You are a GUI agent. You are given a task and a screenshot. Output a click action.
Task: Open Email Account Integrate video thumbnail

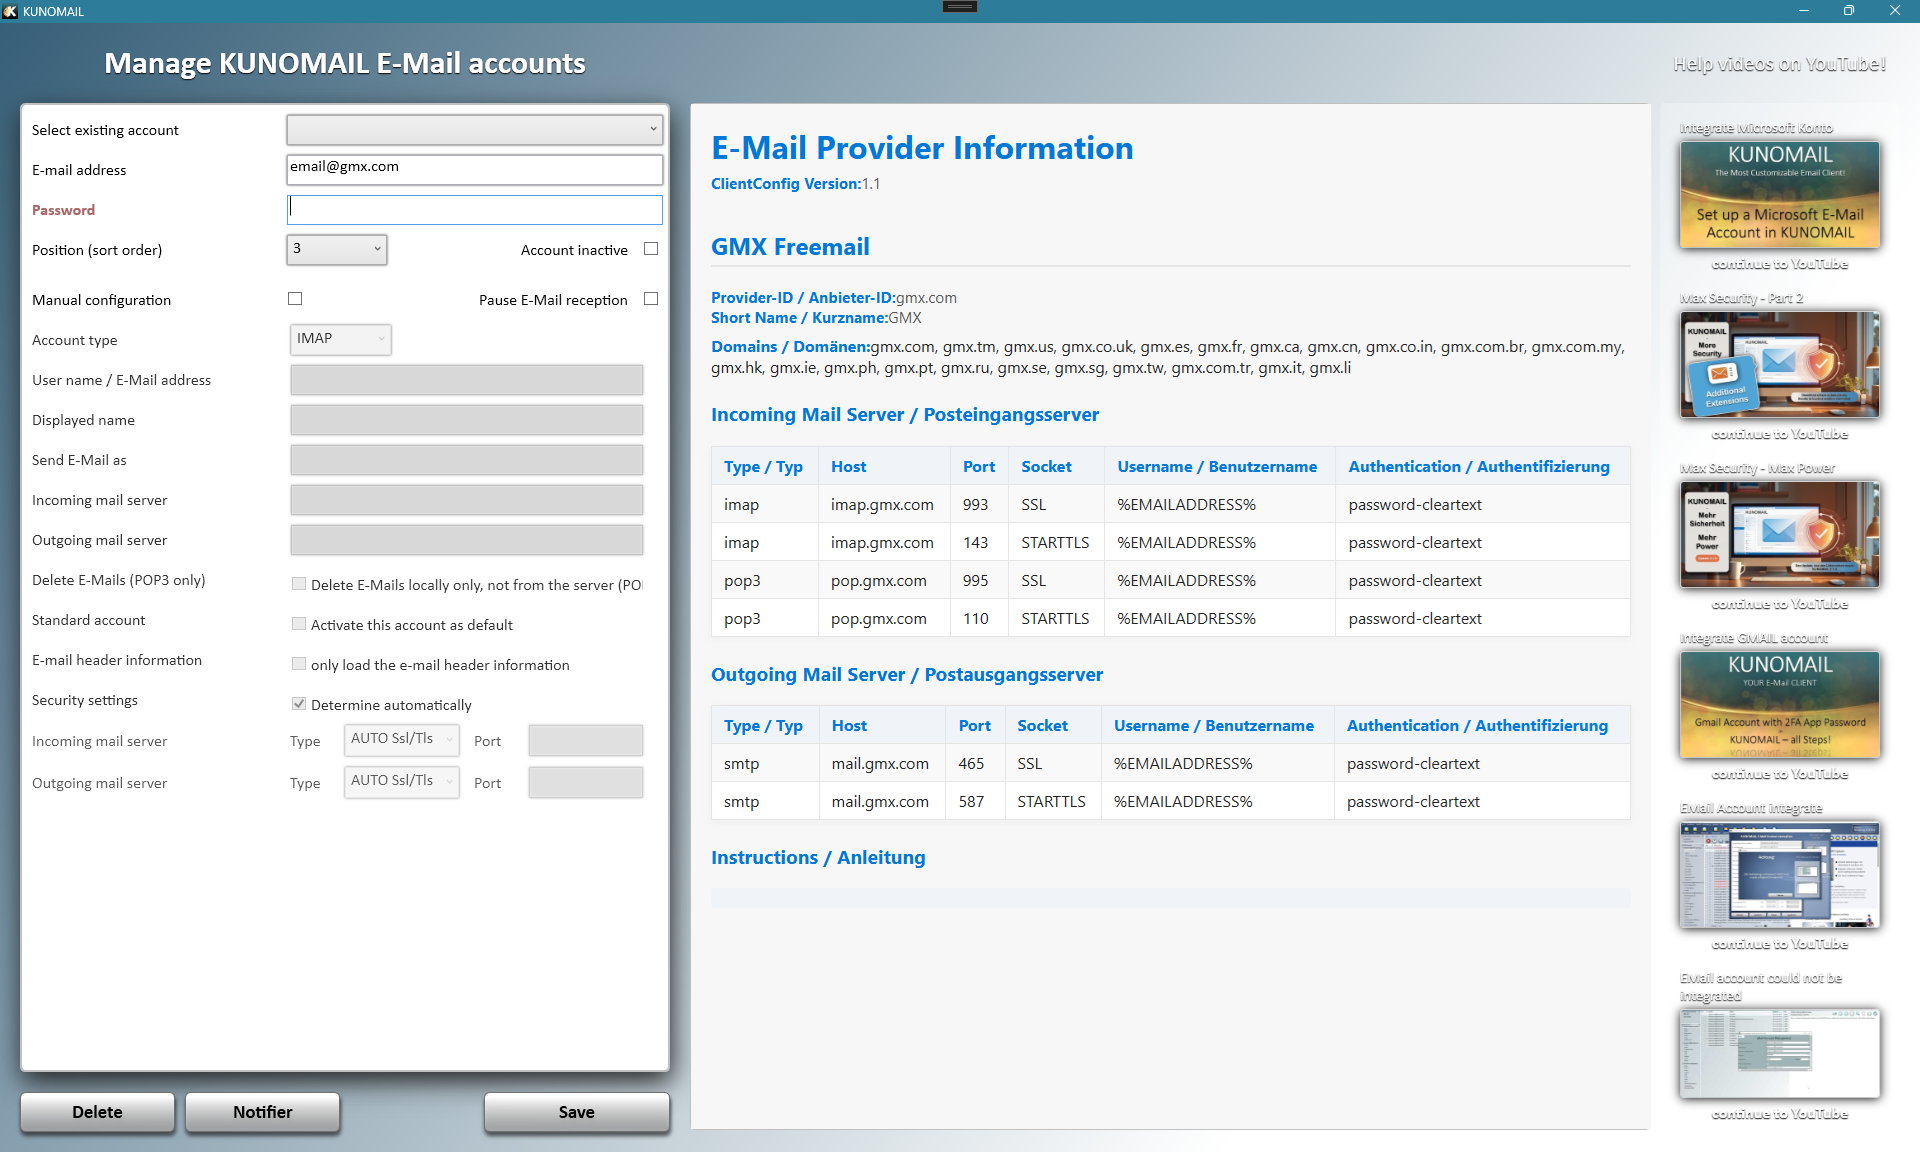1779,874
